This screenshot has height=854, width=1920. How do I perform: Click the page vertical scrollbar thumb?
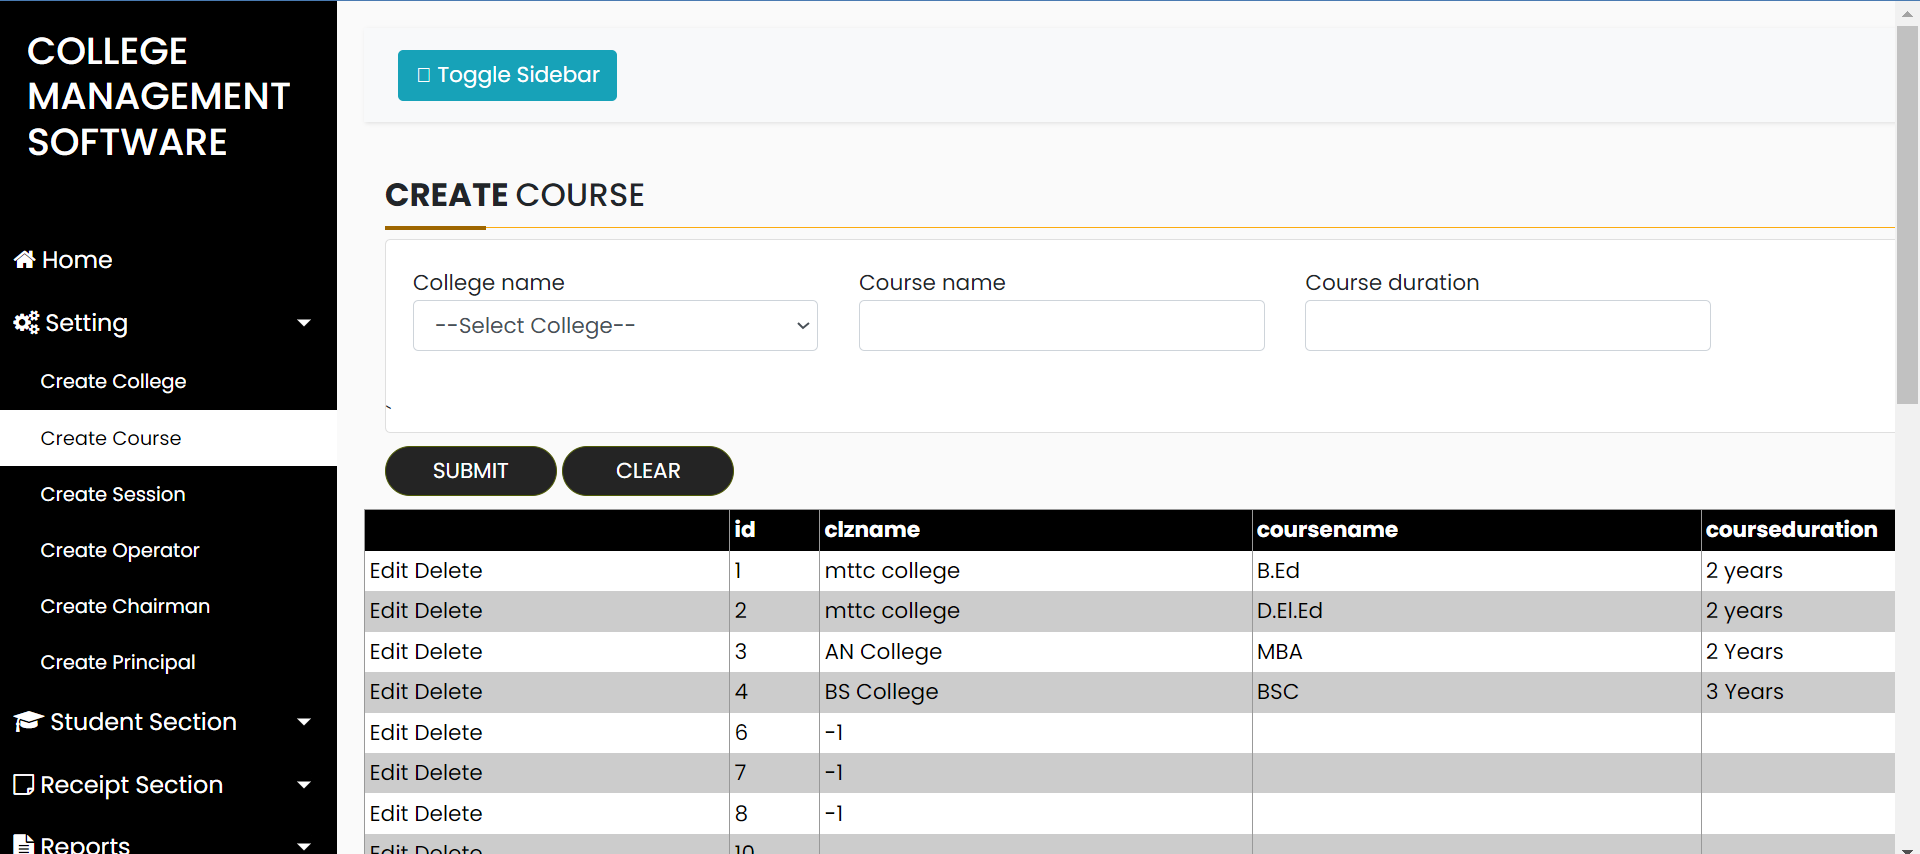point(1907,215)
